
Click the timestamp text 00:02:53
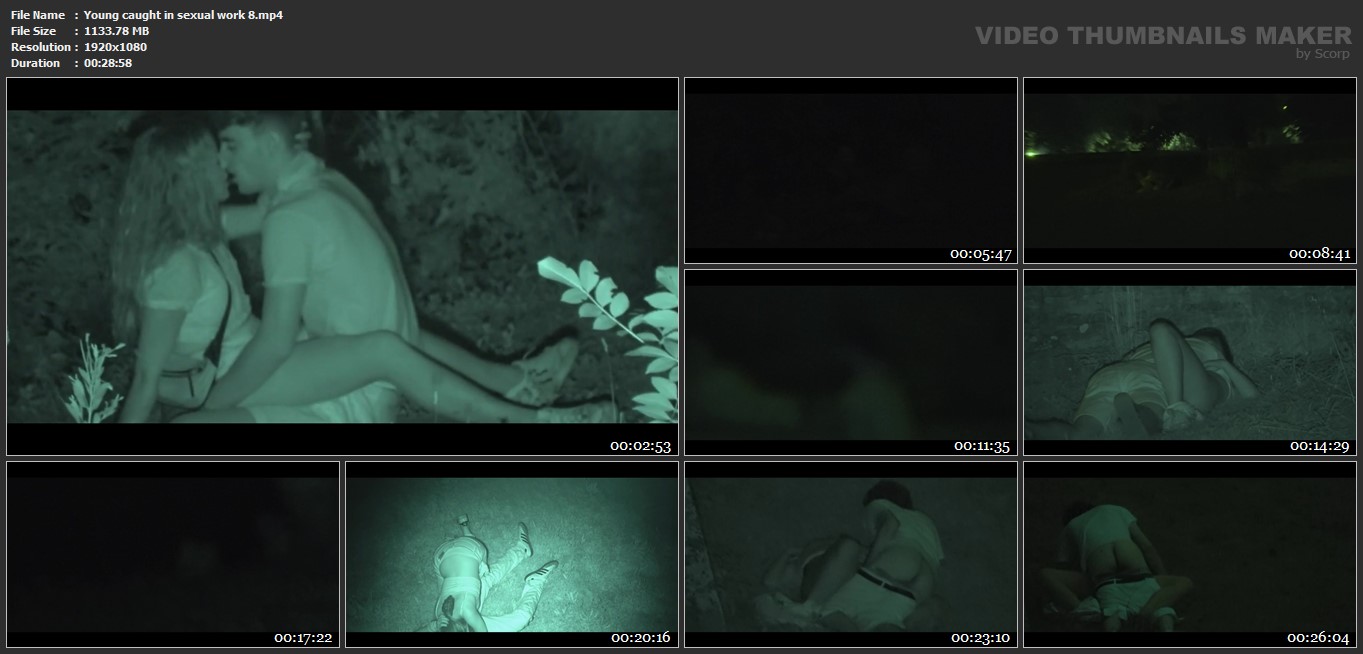pyautogui.click(x=640, y=446)
